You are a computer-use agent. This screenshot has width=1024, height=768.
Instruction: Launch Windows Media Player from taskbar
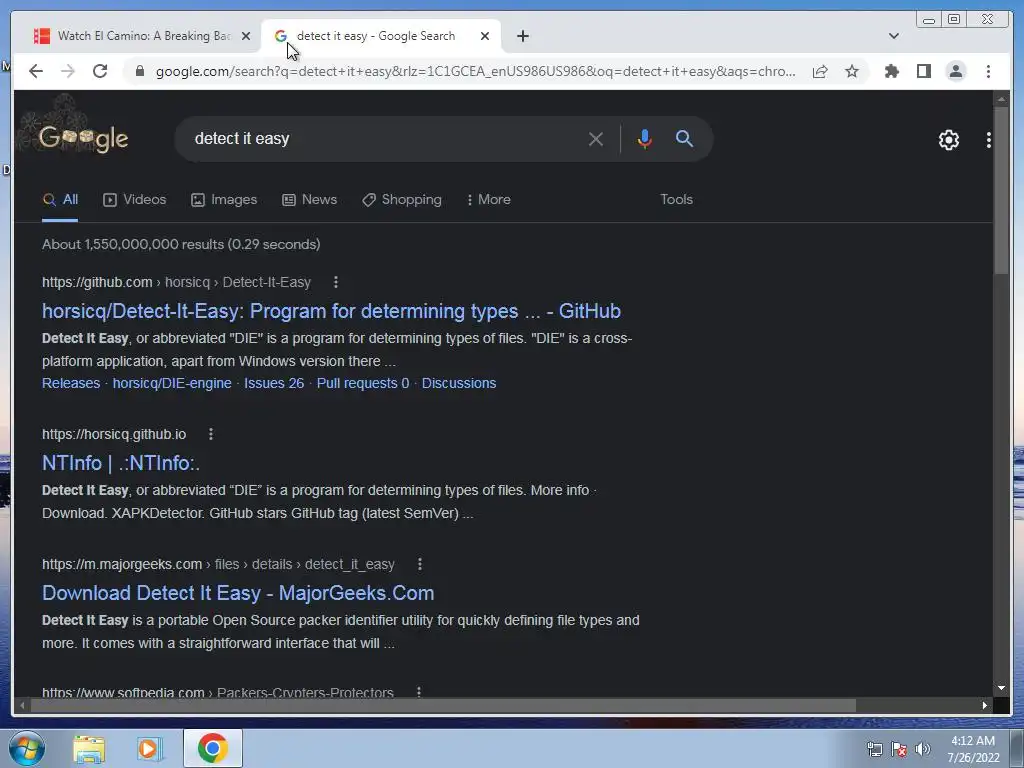149,749
